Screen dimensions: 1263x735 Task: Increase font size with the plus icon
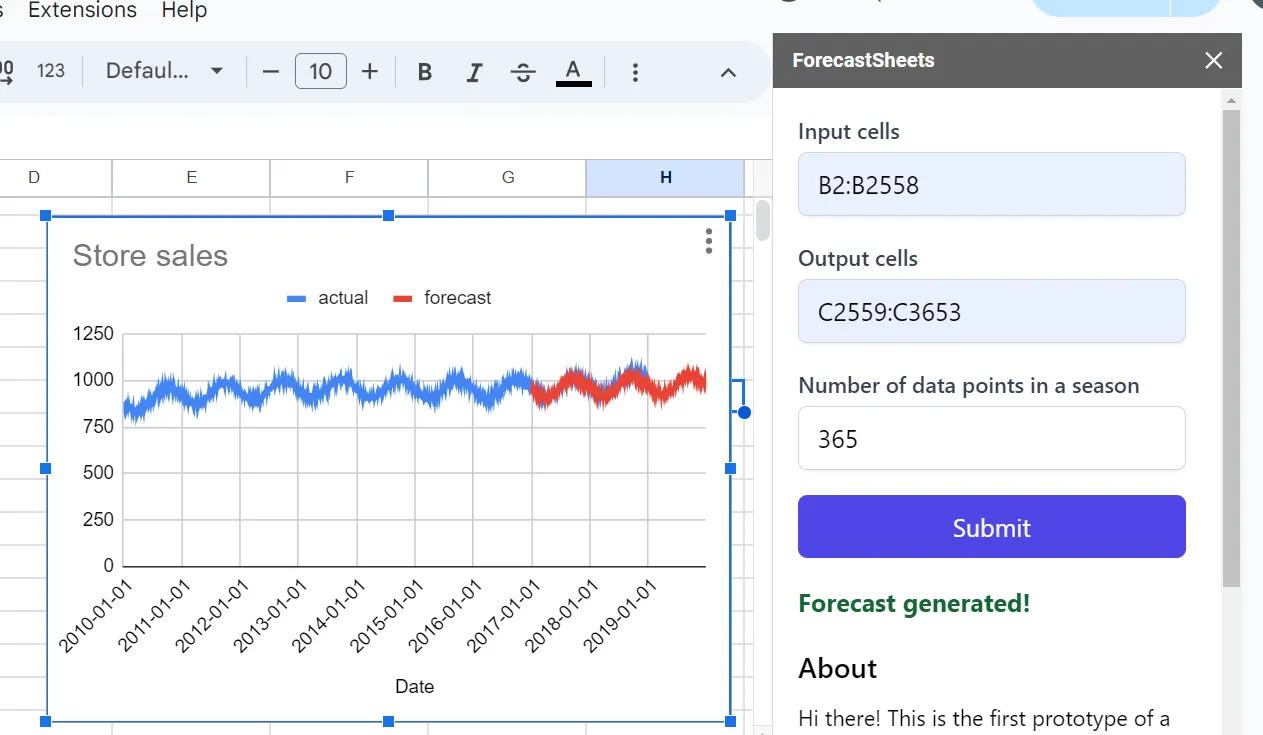pos(369,71)
